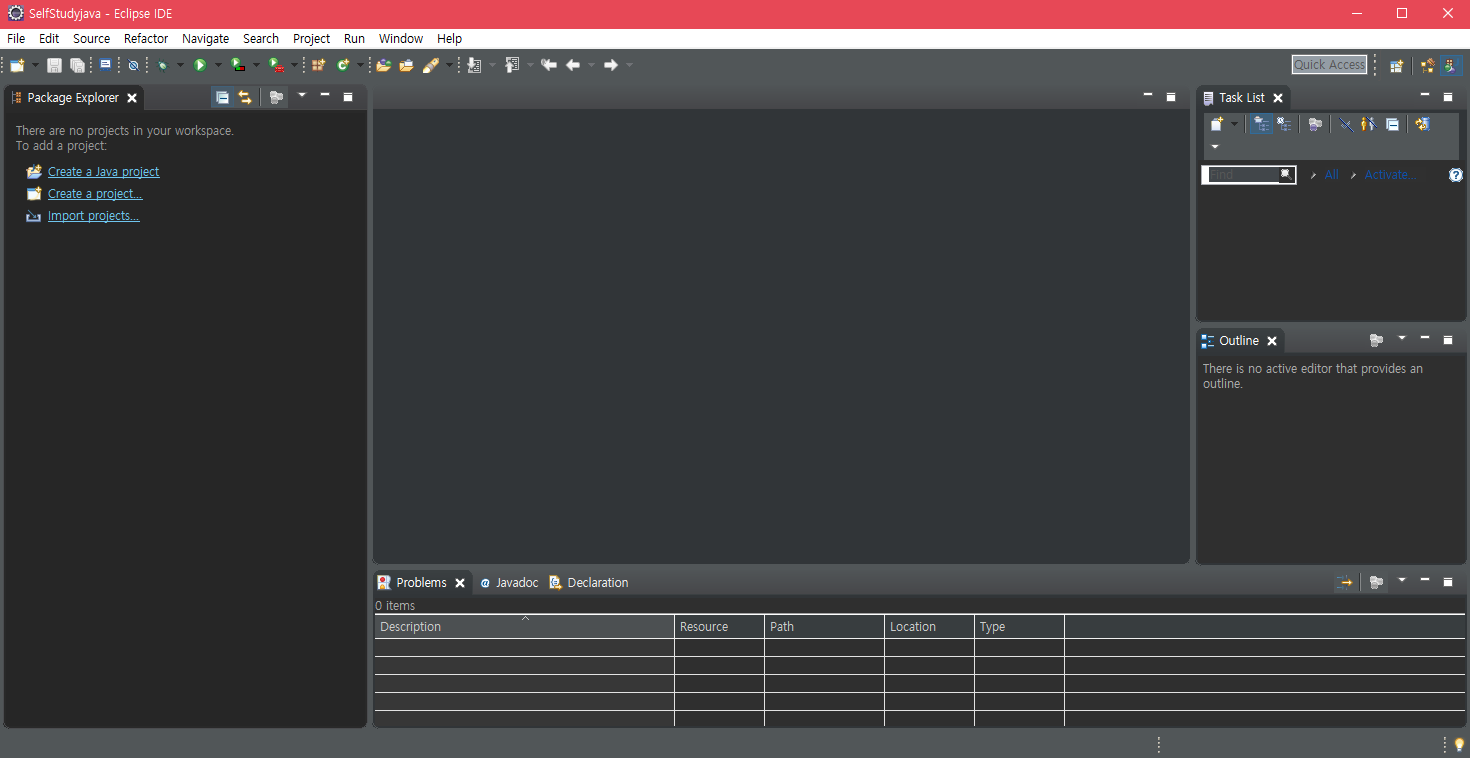The width and height of the screenshot is (1470, 758).
Task: Toggle Skip All Breakpoints
Action: point(133,65)
